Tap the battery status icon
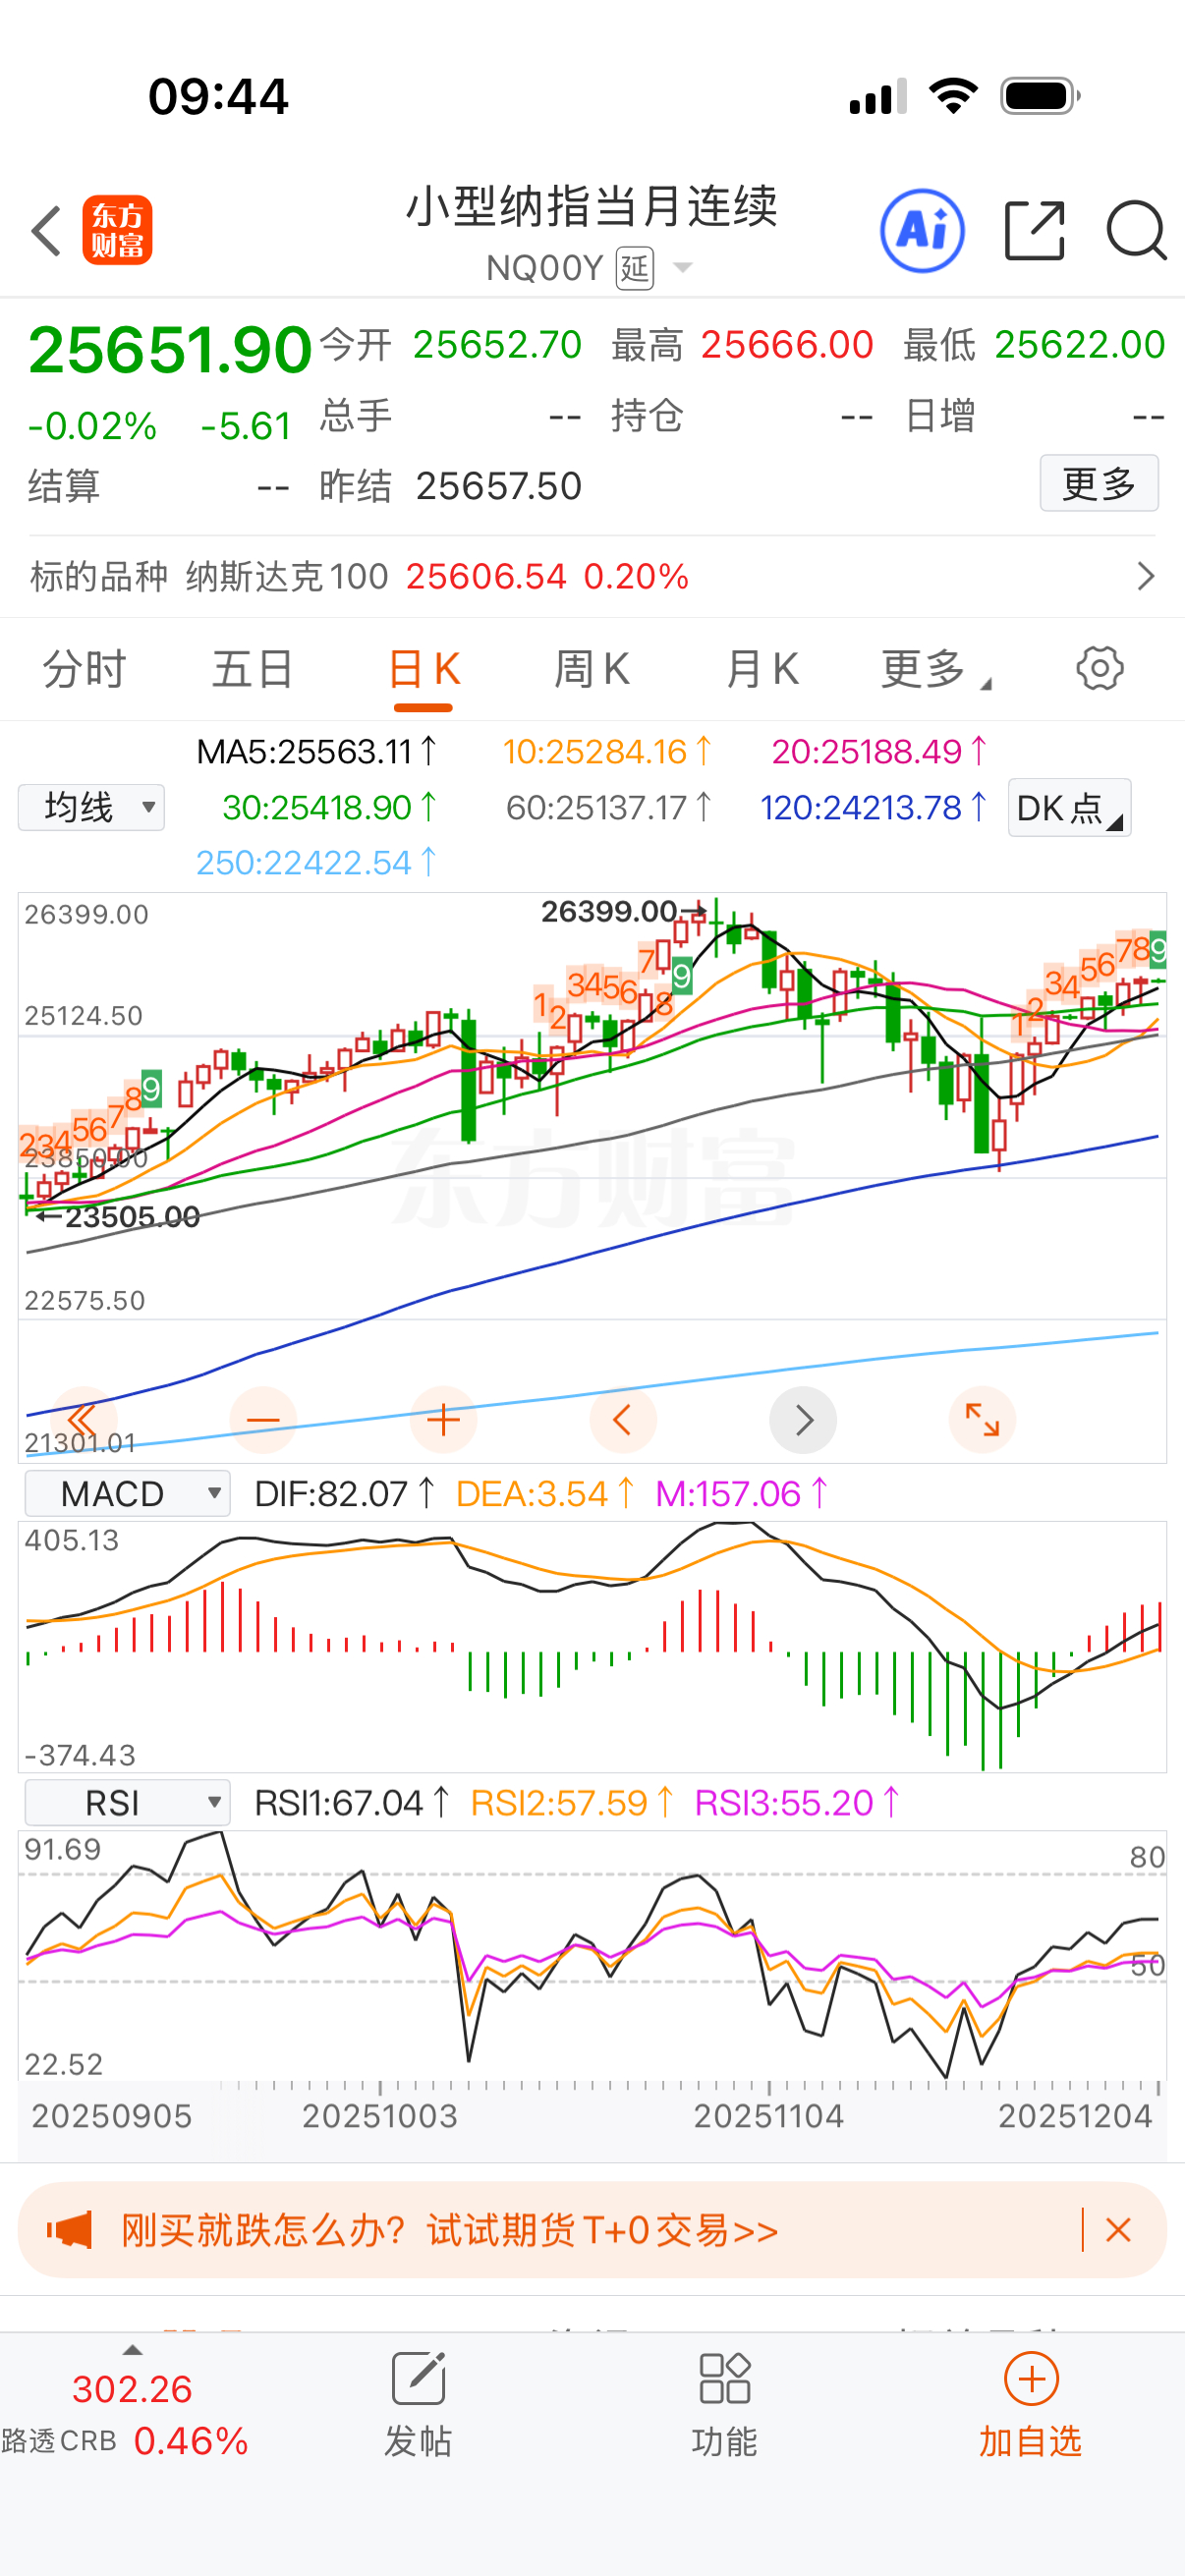 (1040, 96)
